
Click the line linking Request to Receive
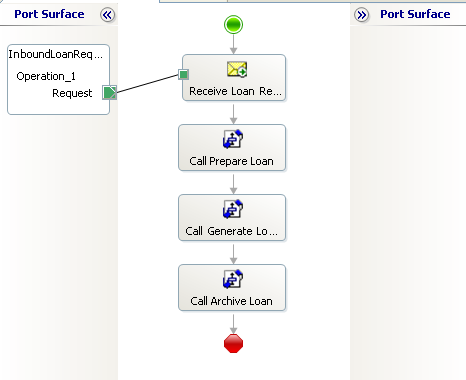pos(148,84)
